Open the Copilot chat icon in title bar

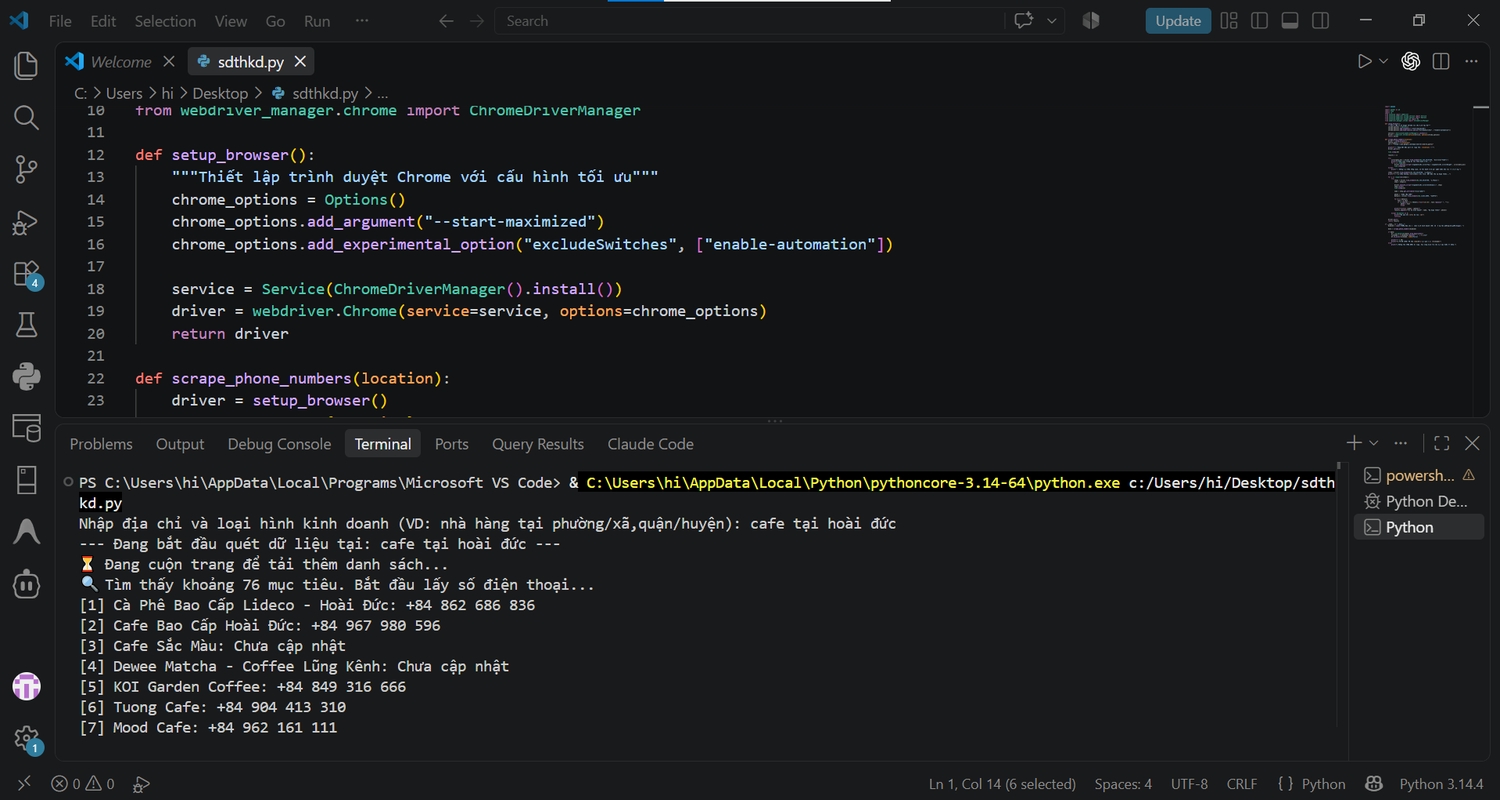(x=1024, y=20)
